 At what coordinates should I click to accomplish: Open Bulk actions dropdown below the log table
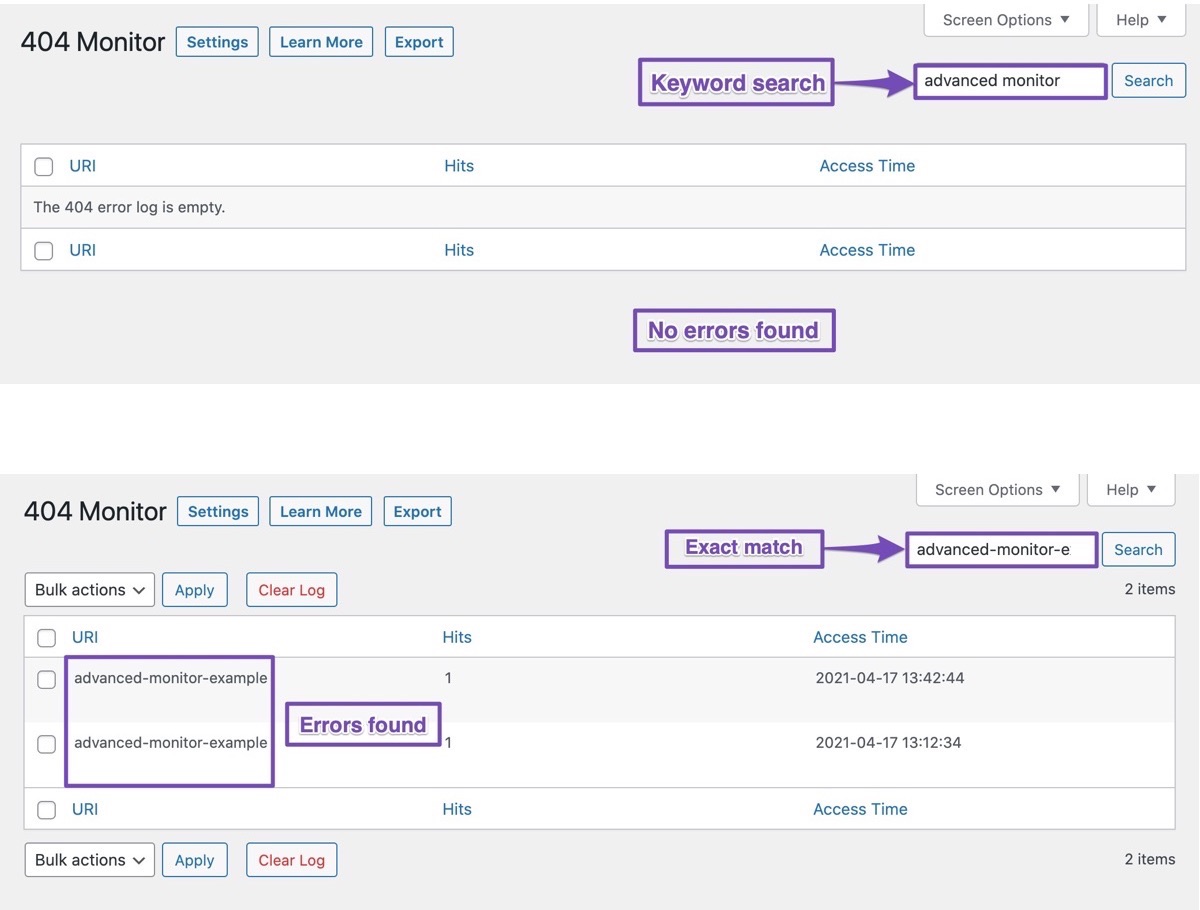click(90, 860)
